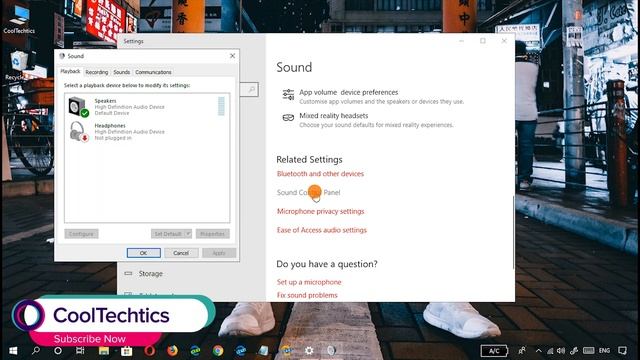Switch to Sounds tab

tap(122, 72)
